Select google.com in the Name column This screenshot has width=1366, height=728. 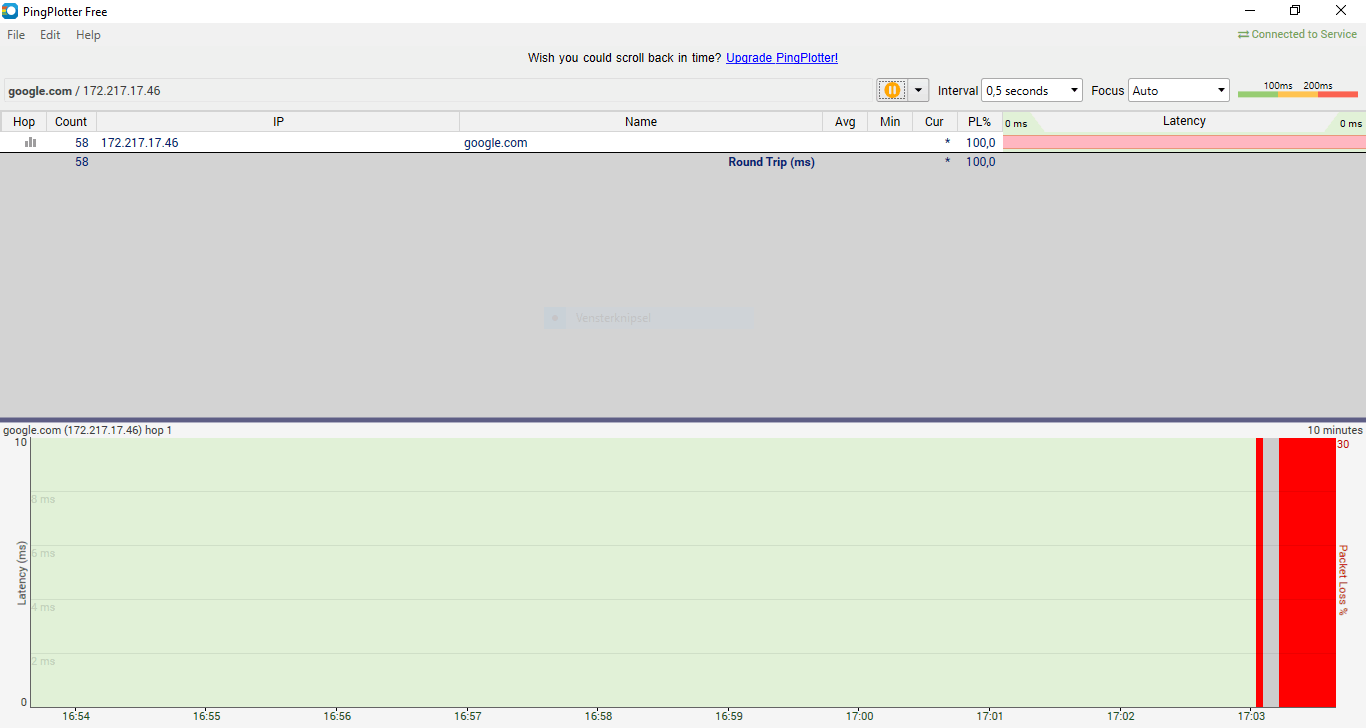coord(496,143)
